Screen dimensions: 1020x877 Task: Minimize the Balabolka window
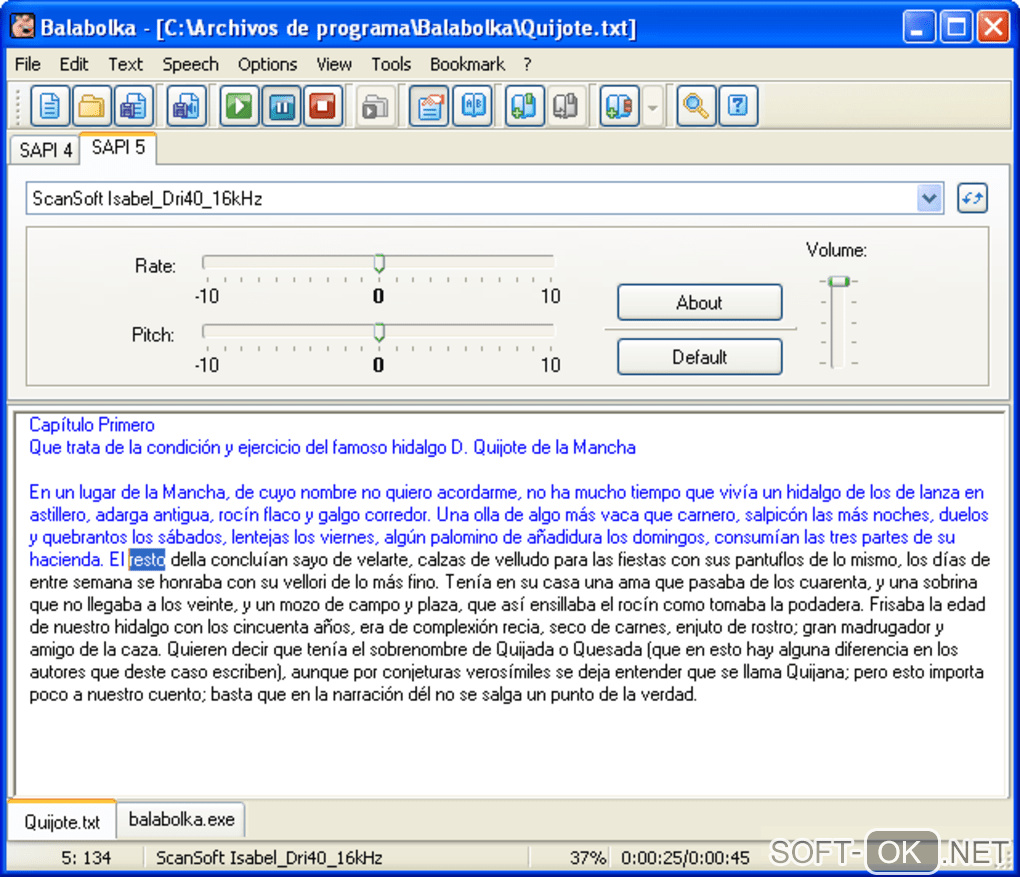point(918,27)
